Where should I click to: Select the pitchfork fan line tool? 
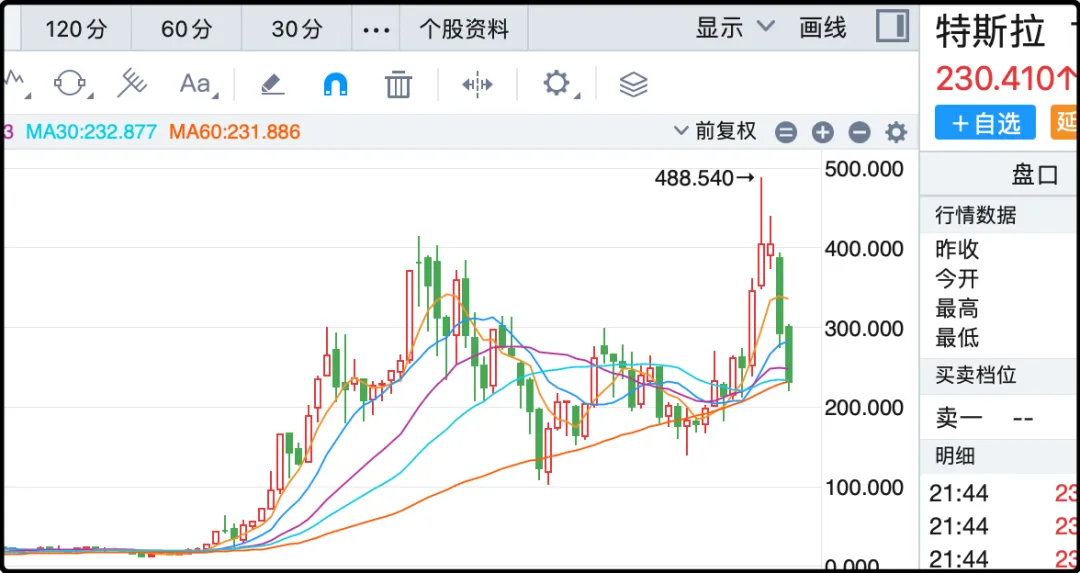tap(131, 84)
